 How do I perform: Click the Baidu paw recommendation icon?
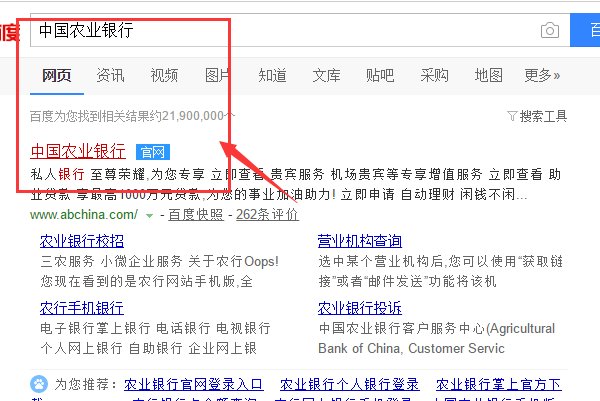(x=39, y=384)
